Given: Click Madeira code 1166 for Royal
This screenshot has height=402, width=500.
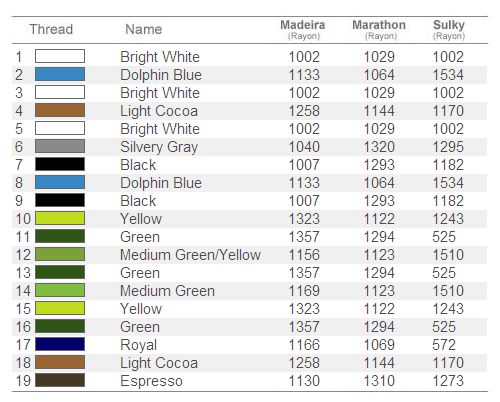Looking at the screenshot, I should 304,345.
